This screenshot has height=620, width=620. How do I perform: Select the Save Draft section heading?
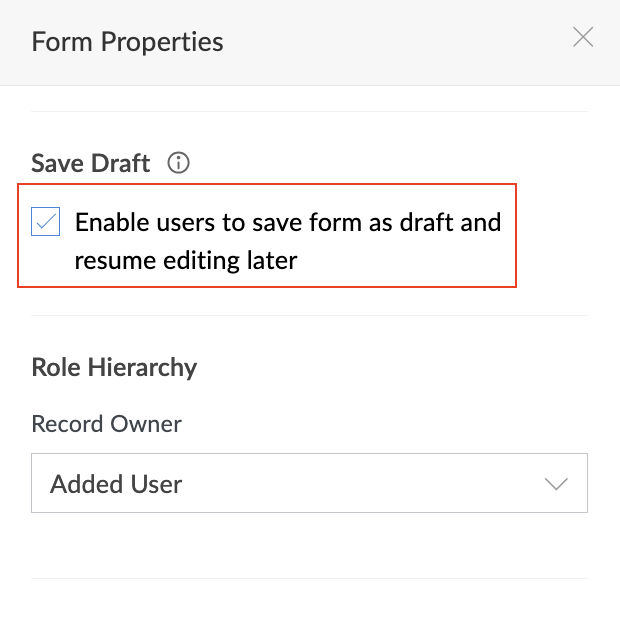coord(91,163)
